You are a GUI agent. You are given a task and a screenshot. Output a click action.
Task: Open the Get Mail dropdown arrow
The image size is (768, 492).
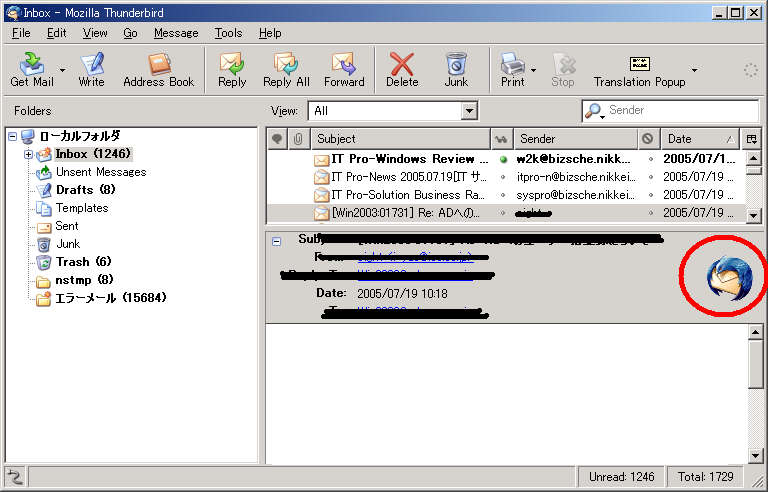pos(62,70)
